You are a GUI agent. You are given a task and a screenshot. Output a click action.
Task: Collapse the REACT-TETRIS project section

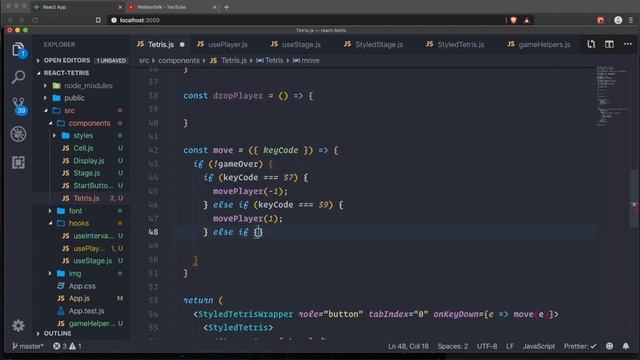point(82,73)
